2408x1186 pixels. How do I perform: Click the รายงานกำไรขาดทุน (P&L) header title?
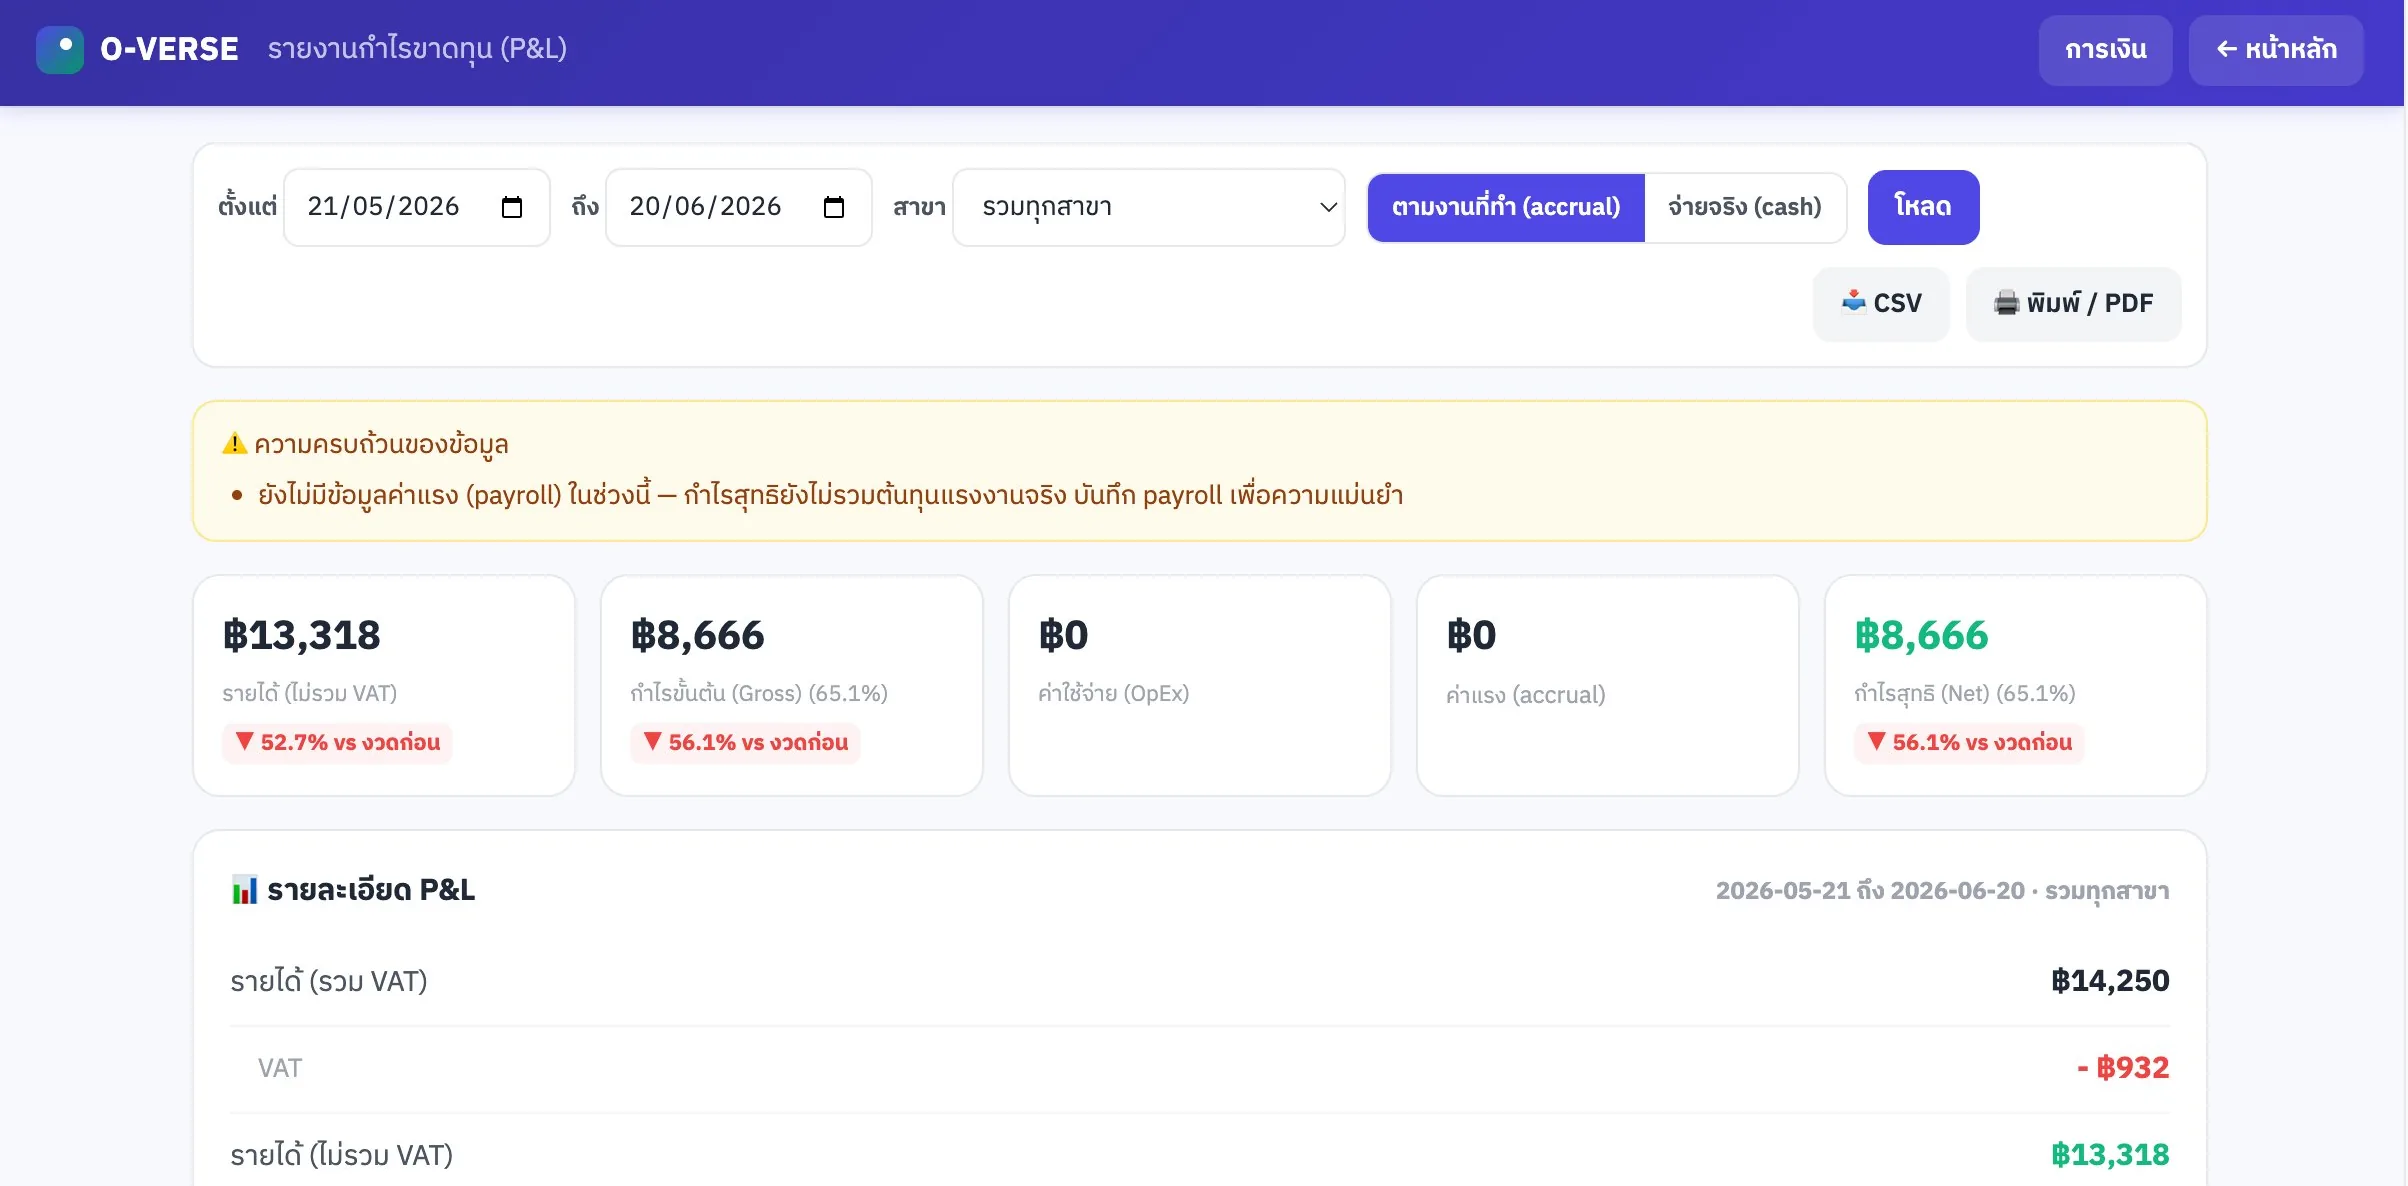[x=417, y=49]
